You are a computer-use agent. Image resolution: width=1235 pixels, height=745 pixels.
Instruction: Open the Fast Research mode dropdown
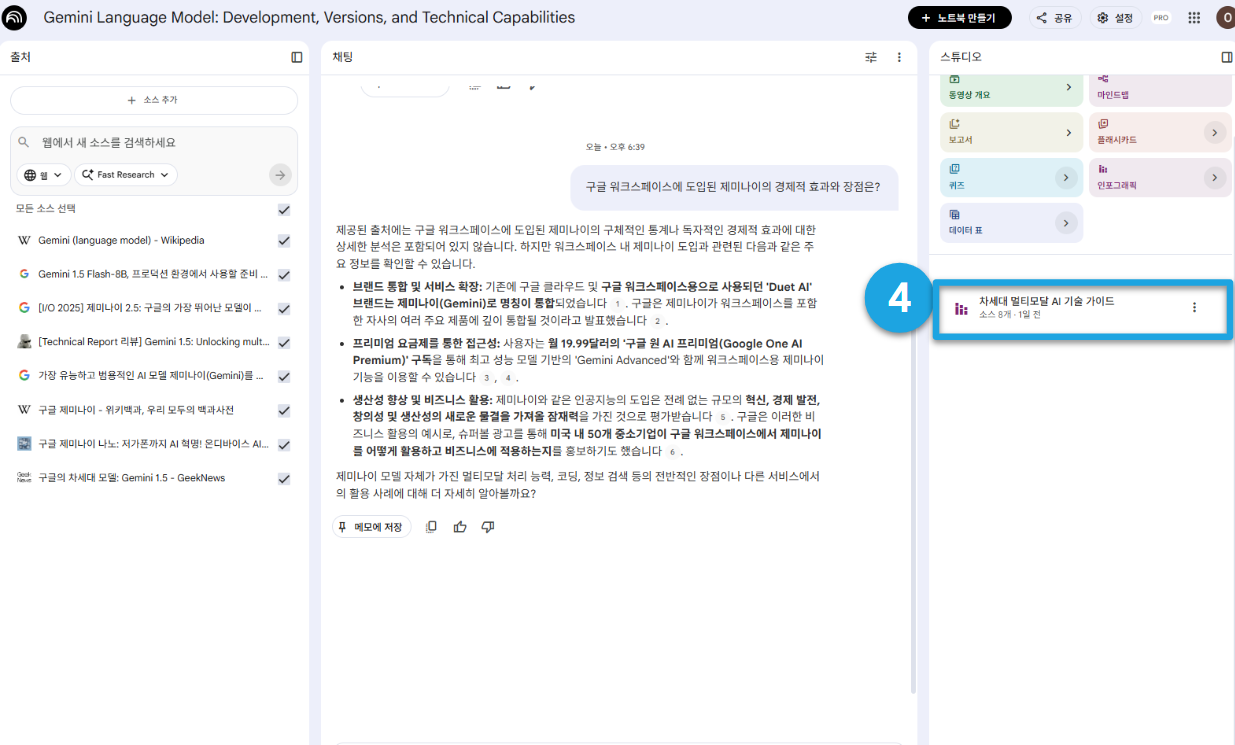(126, 175)
